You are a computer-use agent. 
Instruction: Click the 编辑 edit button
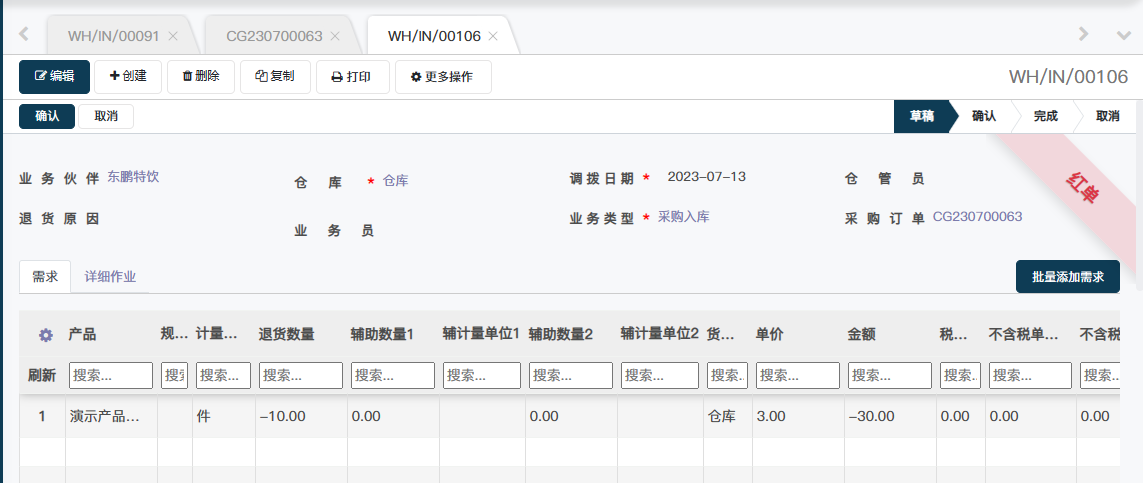pos(54,76)
